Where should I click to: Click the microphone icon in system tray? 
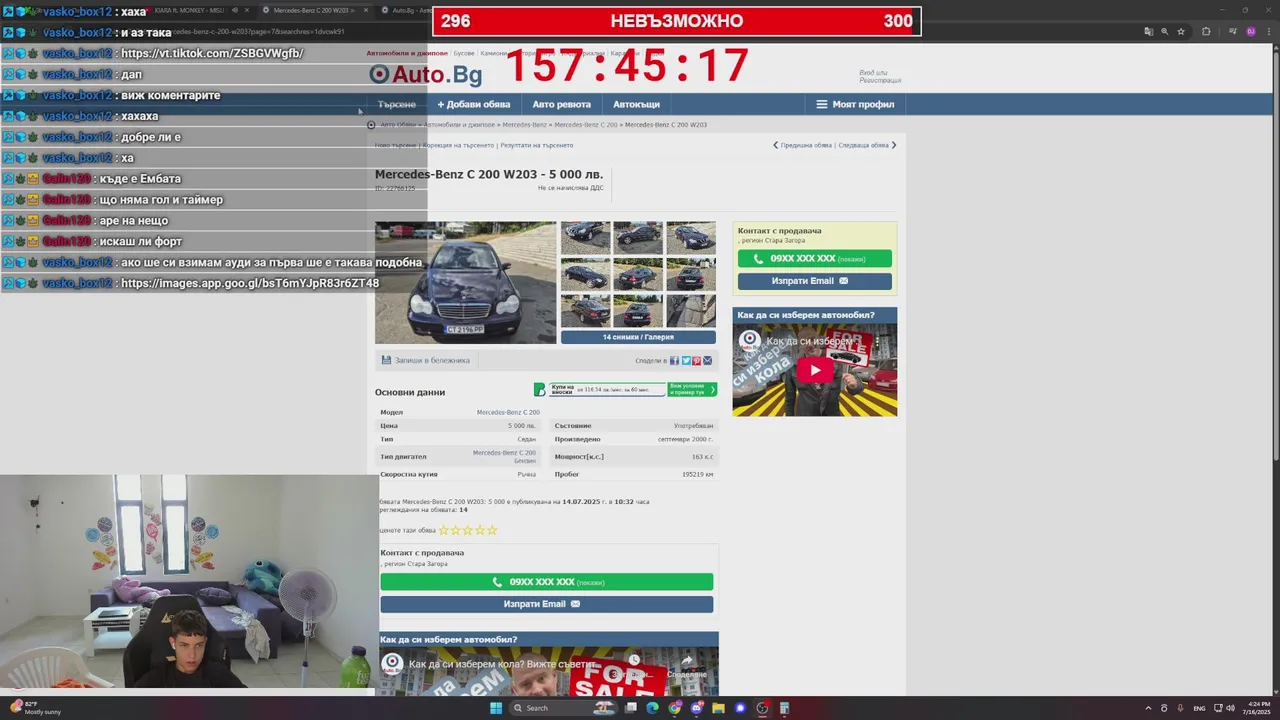[x=1181, y=708]
